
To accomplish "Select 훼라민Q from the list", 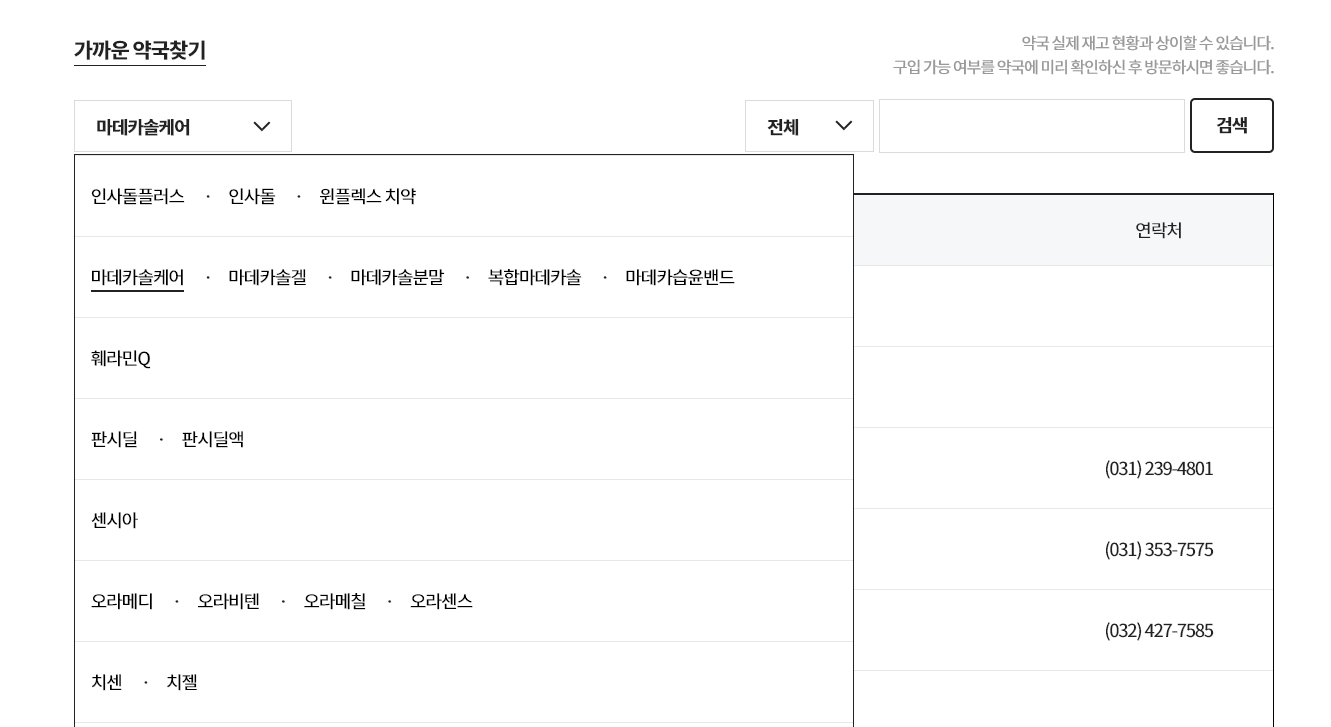I will click(x=121, y=358).
